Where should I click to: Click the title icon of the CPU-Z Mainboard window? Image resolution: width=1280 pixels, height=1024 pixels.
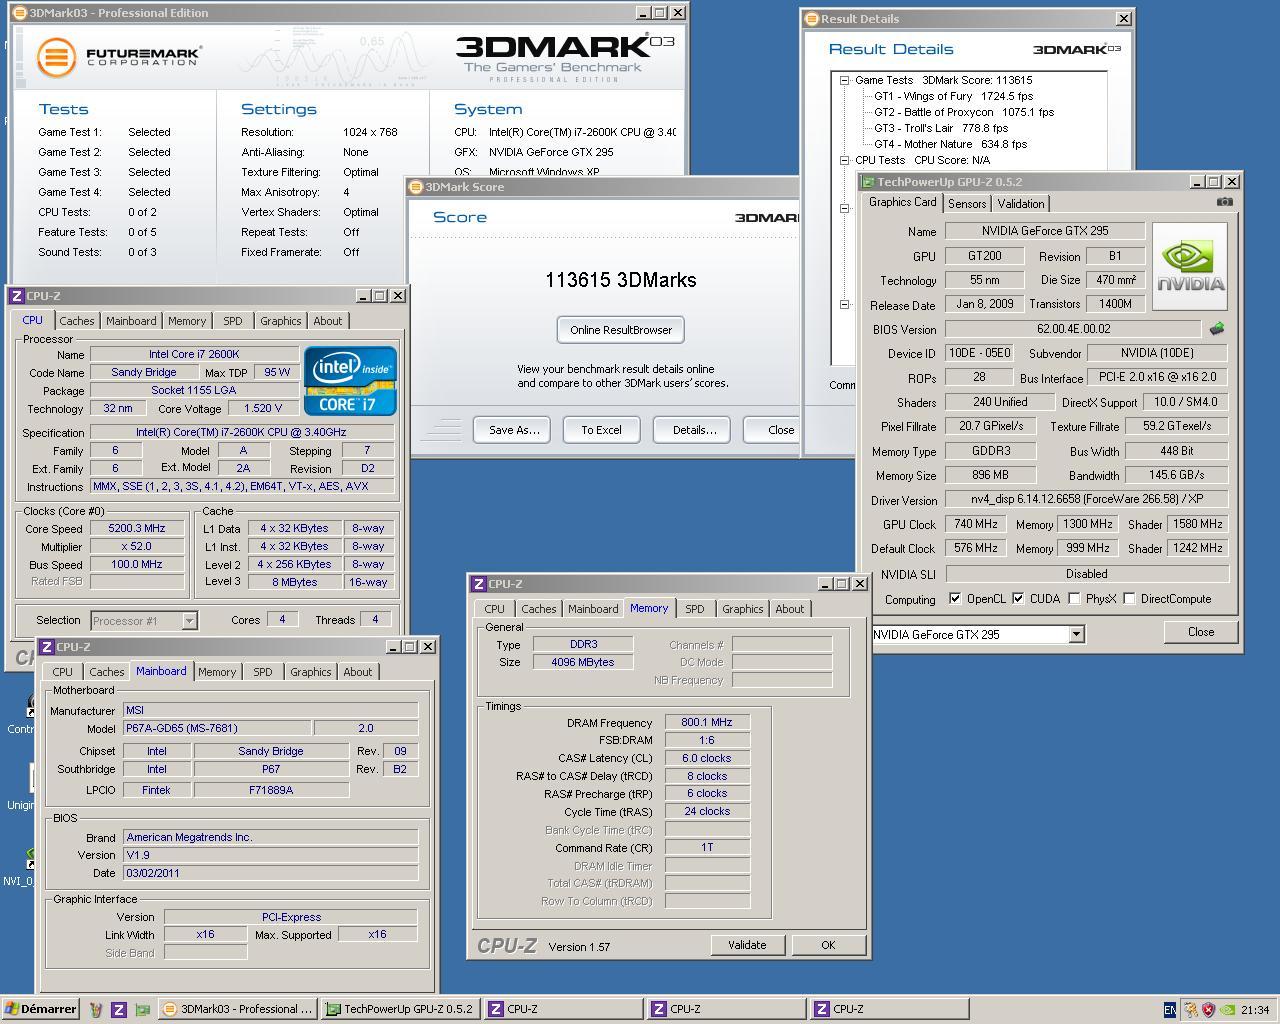coord(47,647)
